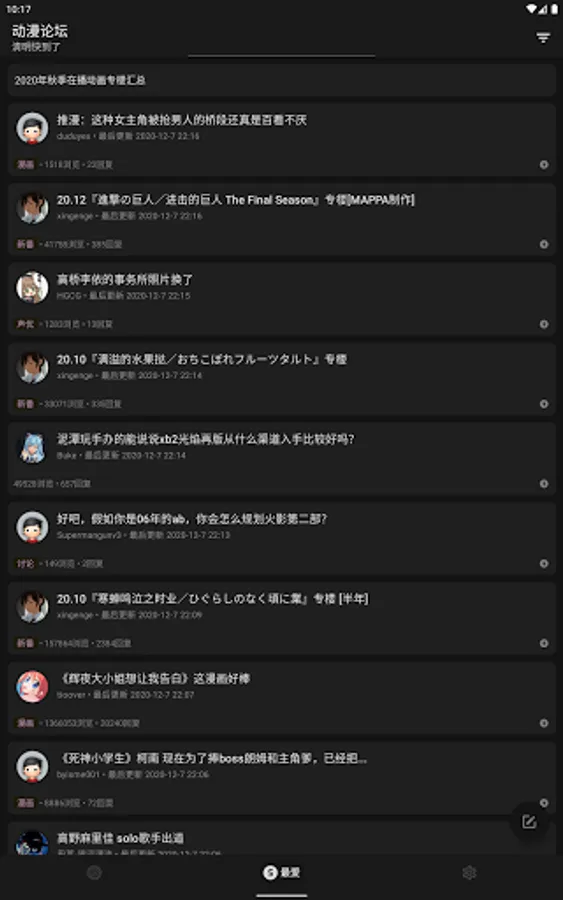View avatar of 辉夜大小姐 post author
563x900 pixels.
click(32, 686)
